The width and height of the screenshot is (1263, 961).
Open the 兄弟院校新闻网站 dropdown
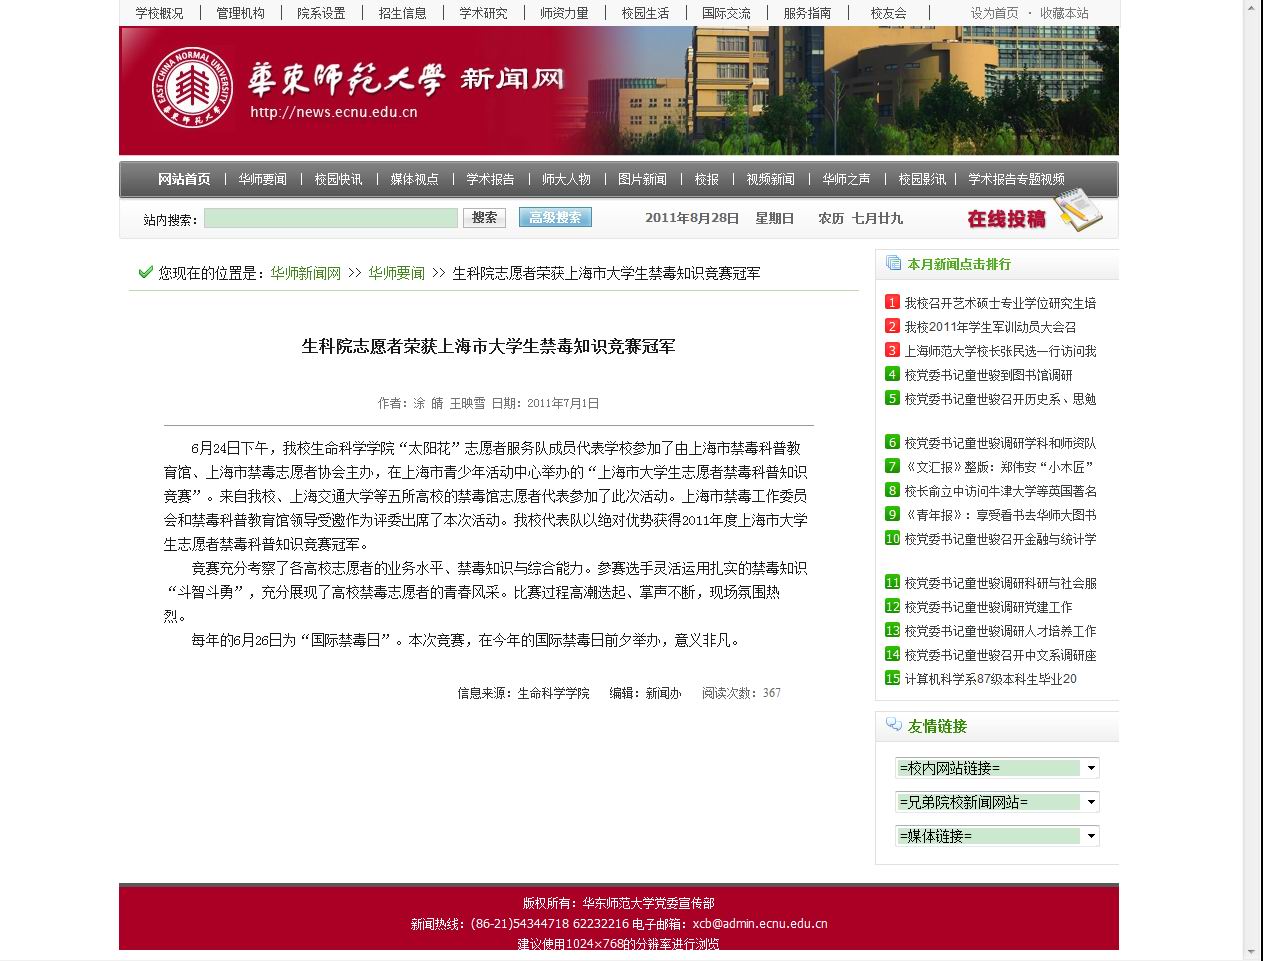1090,802
